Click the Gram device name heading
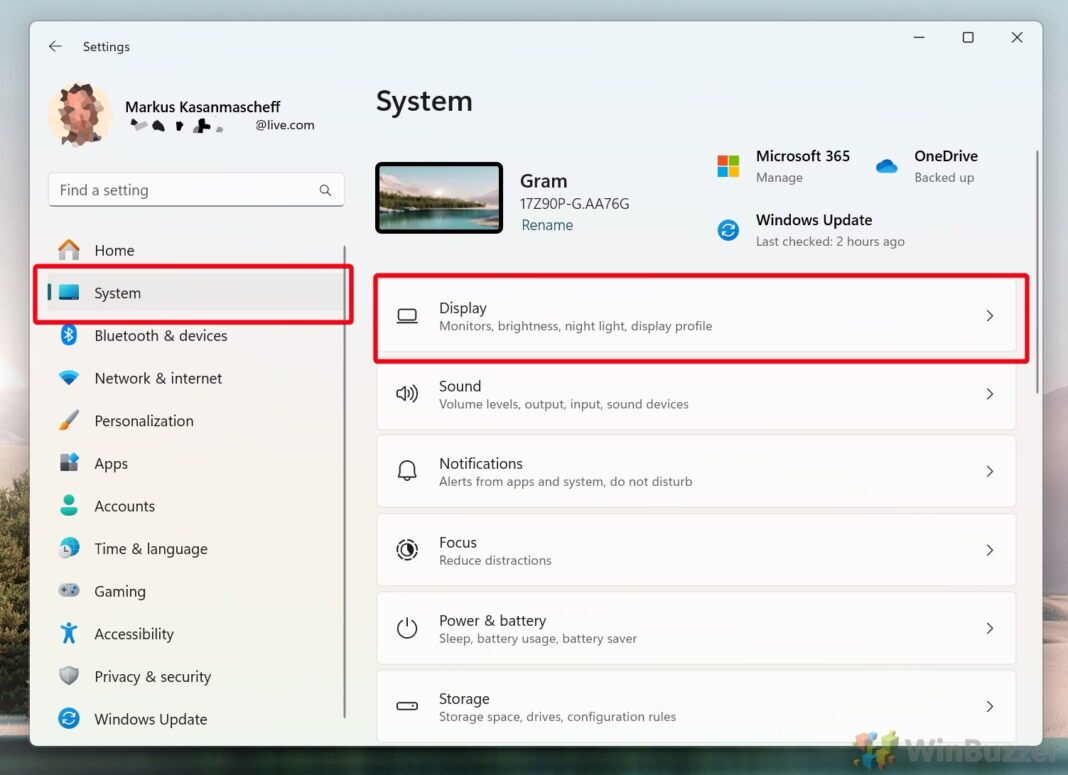 click(544, 181)
